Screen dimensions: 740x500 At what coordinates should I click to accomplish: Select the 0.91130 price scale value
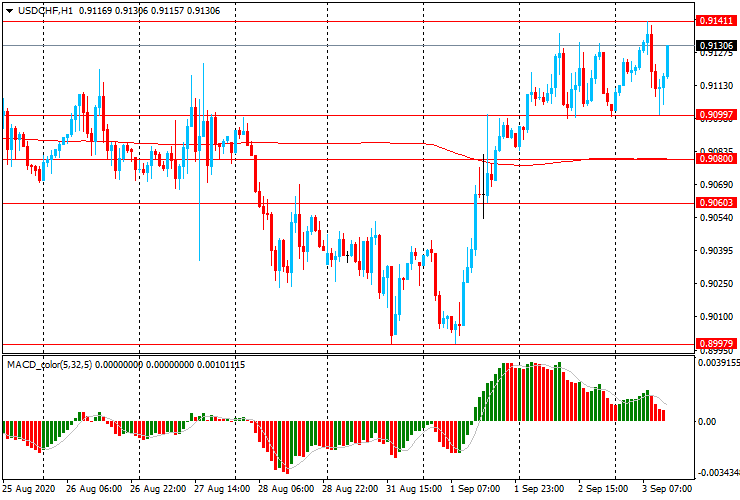pos(716,86)
